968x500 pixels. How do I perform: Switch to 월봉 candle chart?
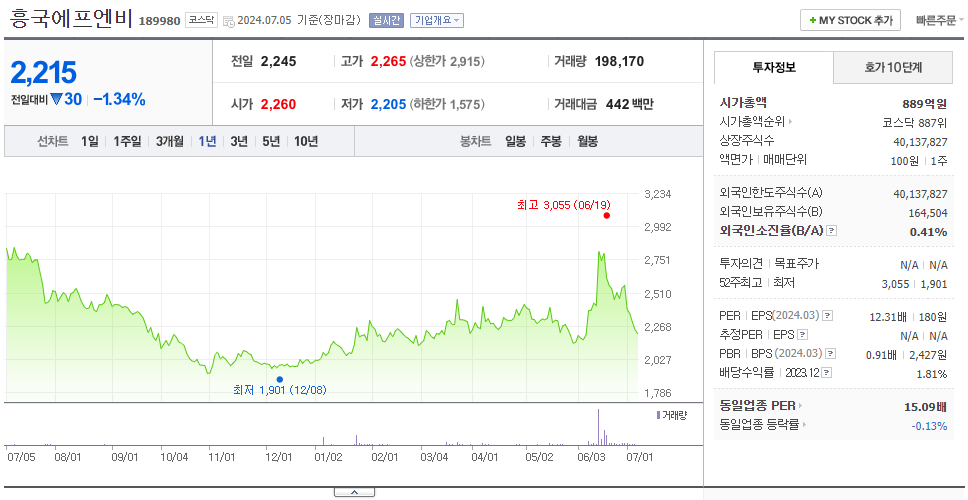point(588,141)
